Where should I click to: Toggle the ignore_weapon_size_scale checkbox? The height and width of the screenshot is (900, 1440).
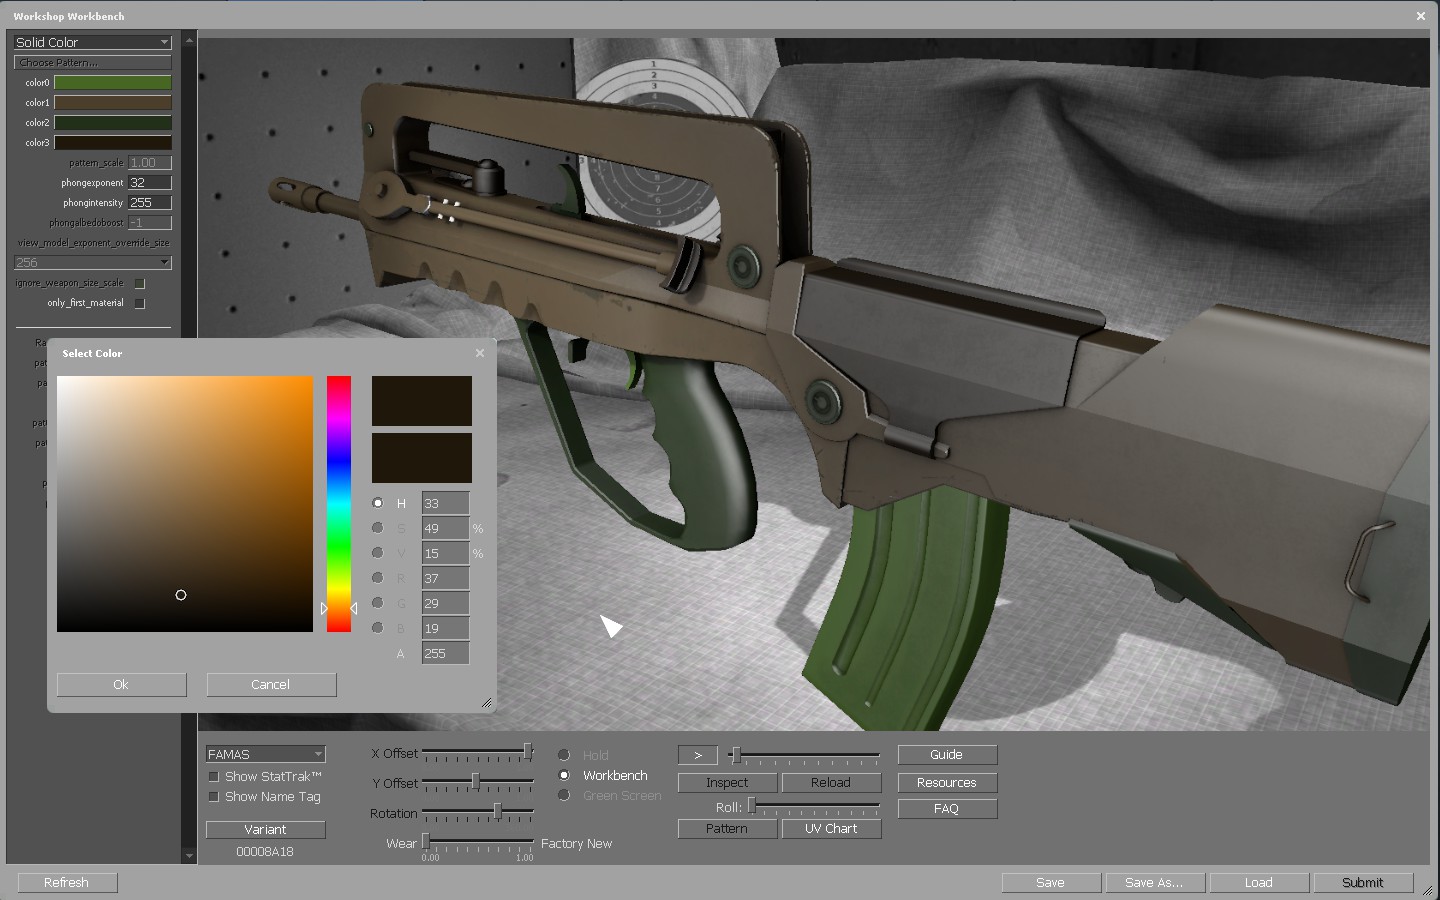click(140, 283)
